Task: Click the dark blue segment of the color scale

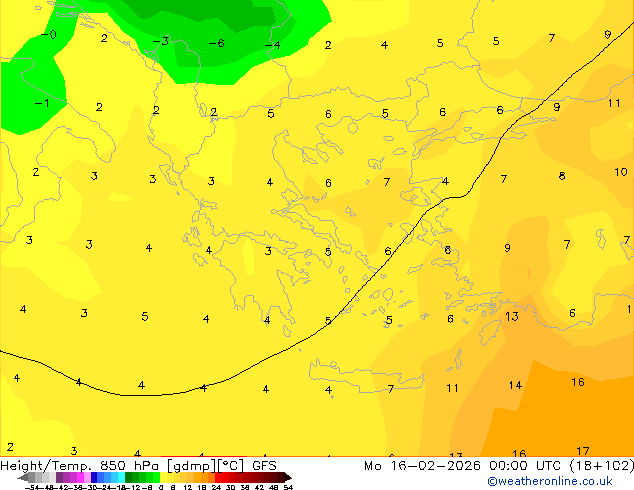Action: pyautogui.click(x=94, y=477)
